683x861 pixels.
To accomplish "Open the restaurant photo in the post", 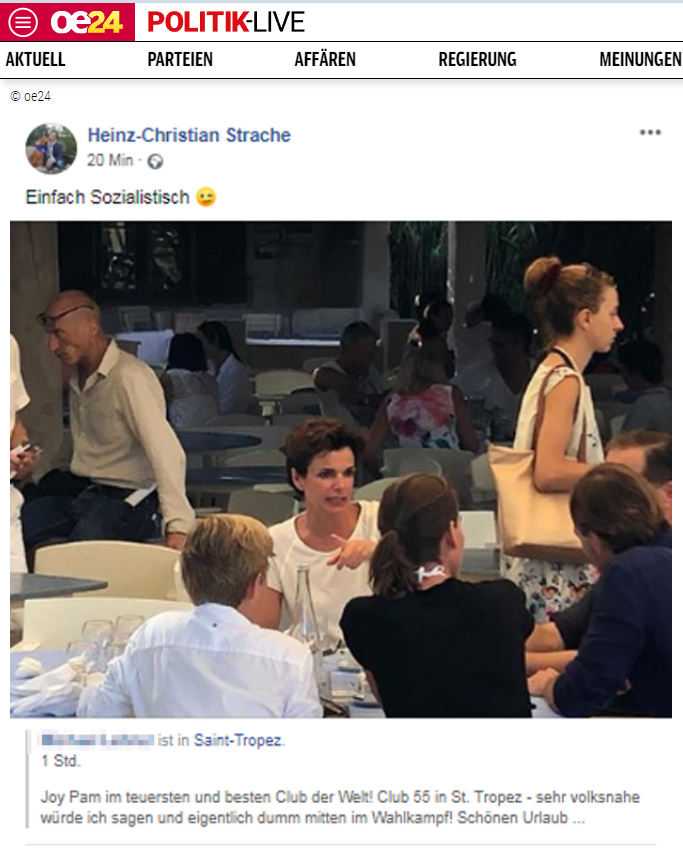I will [341, 469].
